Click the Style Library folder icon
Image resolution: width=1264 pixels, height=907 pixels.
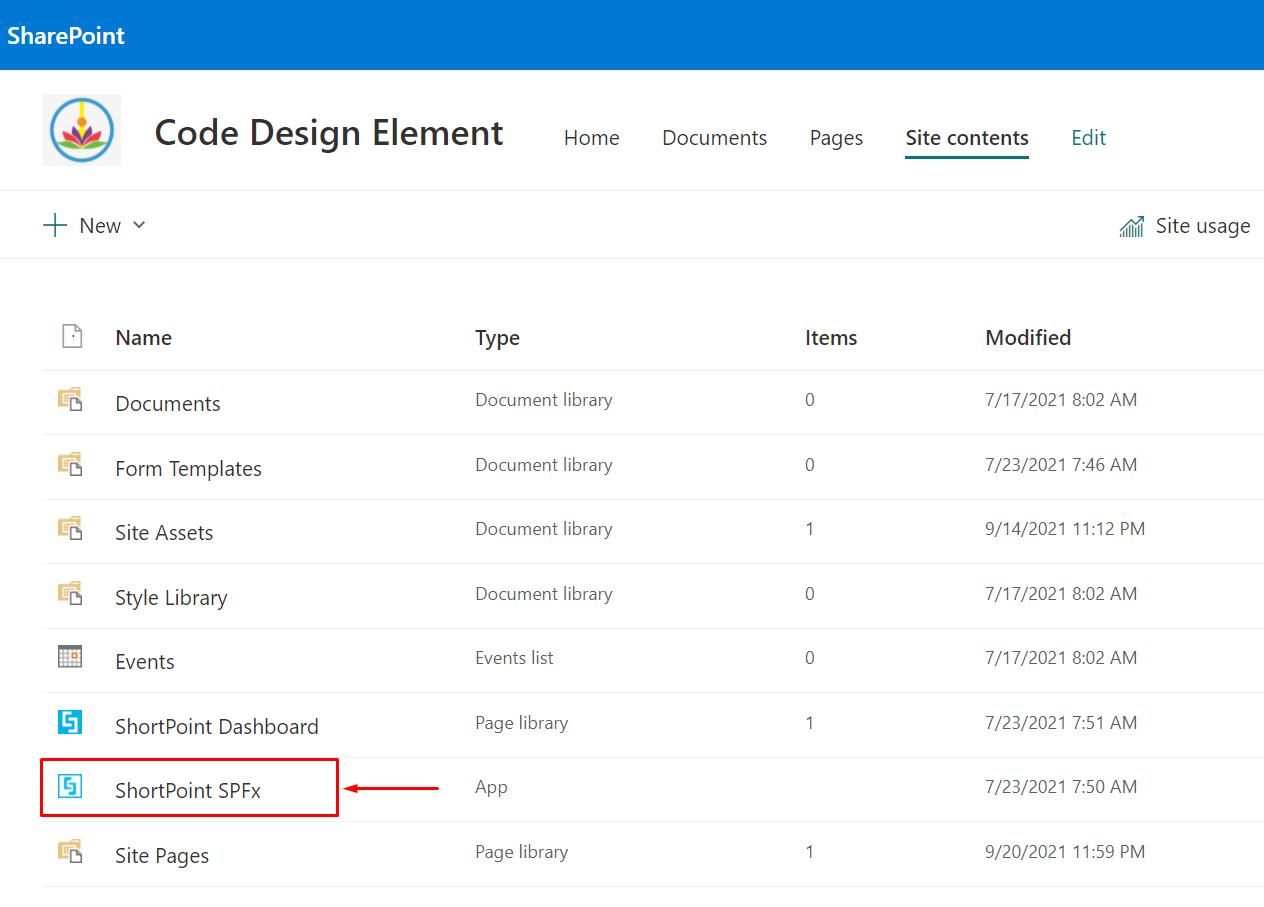[69, 594]
